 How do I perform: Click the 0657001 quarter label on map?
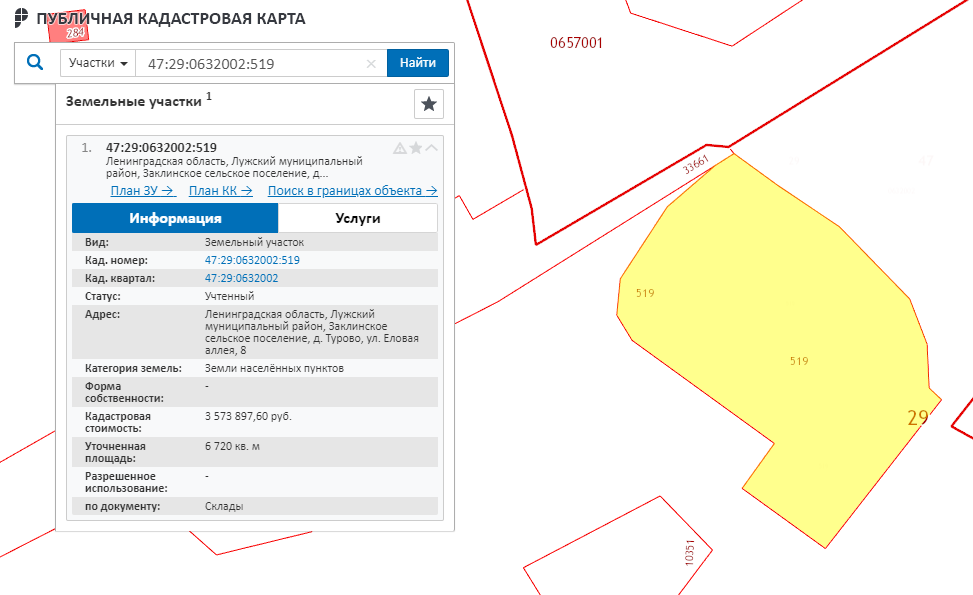tap(576, 43)
